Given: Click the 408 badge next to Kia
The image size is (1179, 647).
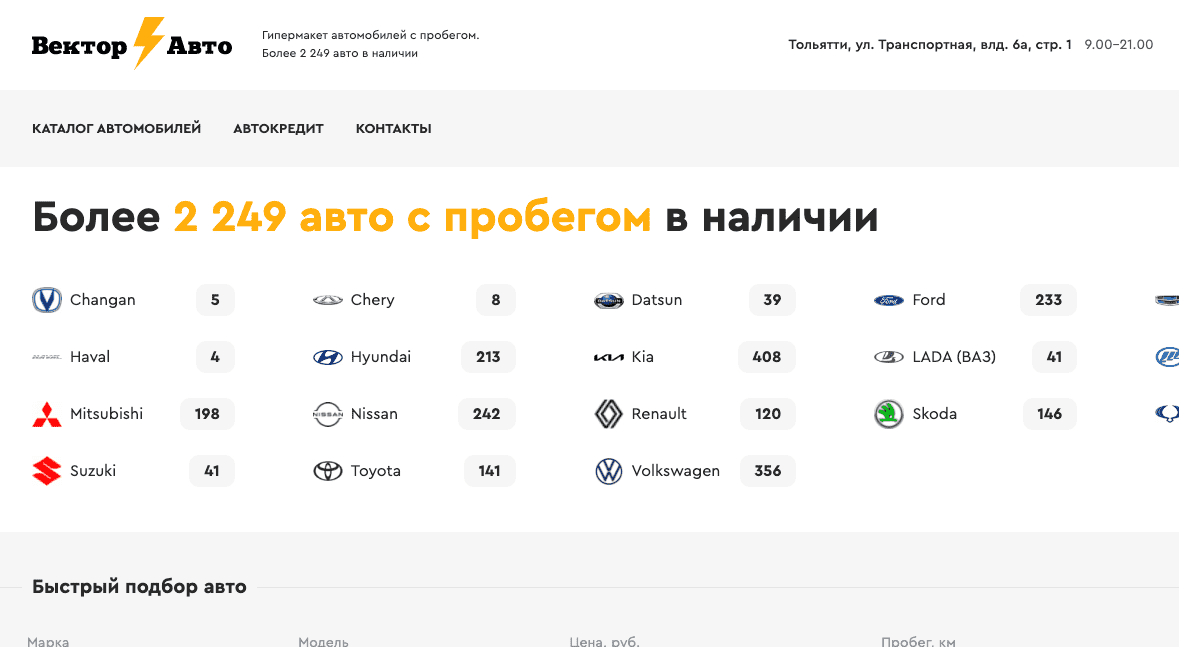Looking at the screenshot, I should tap(766, 356).
